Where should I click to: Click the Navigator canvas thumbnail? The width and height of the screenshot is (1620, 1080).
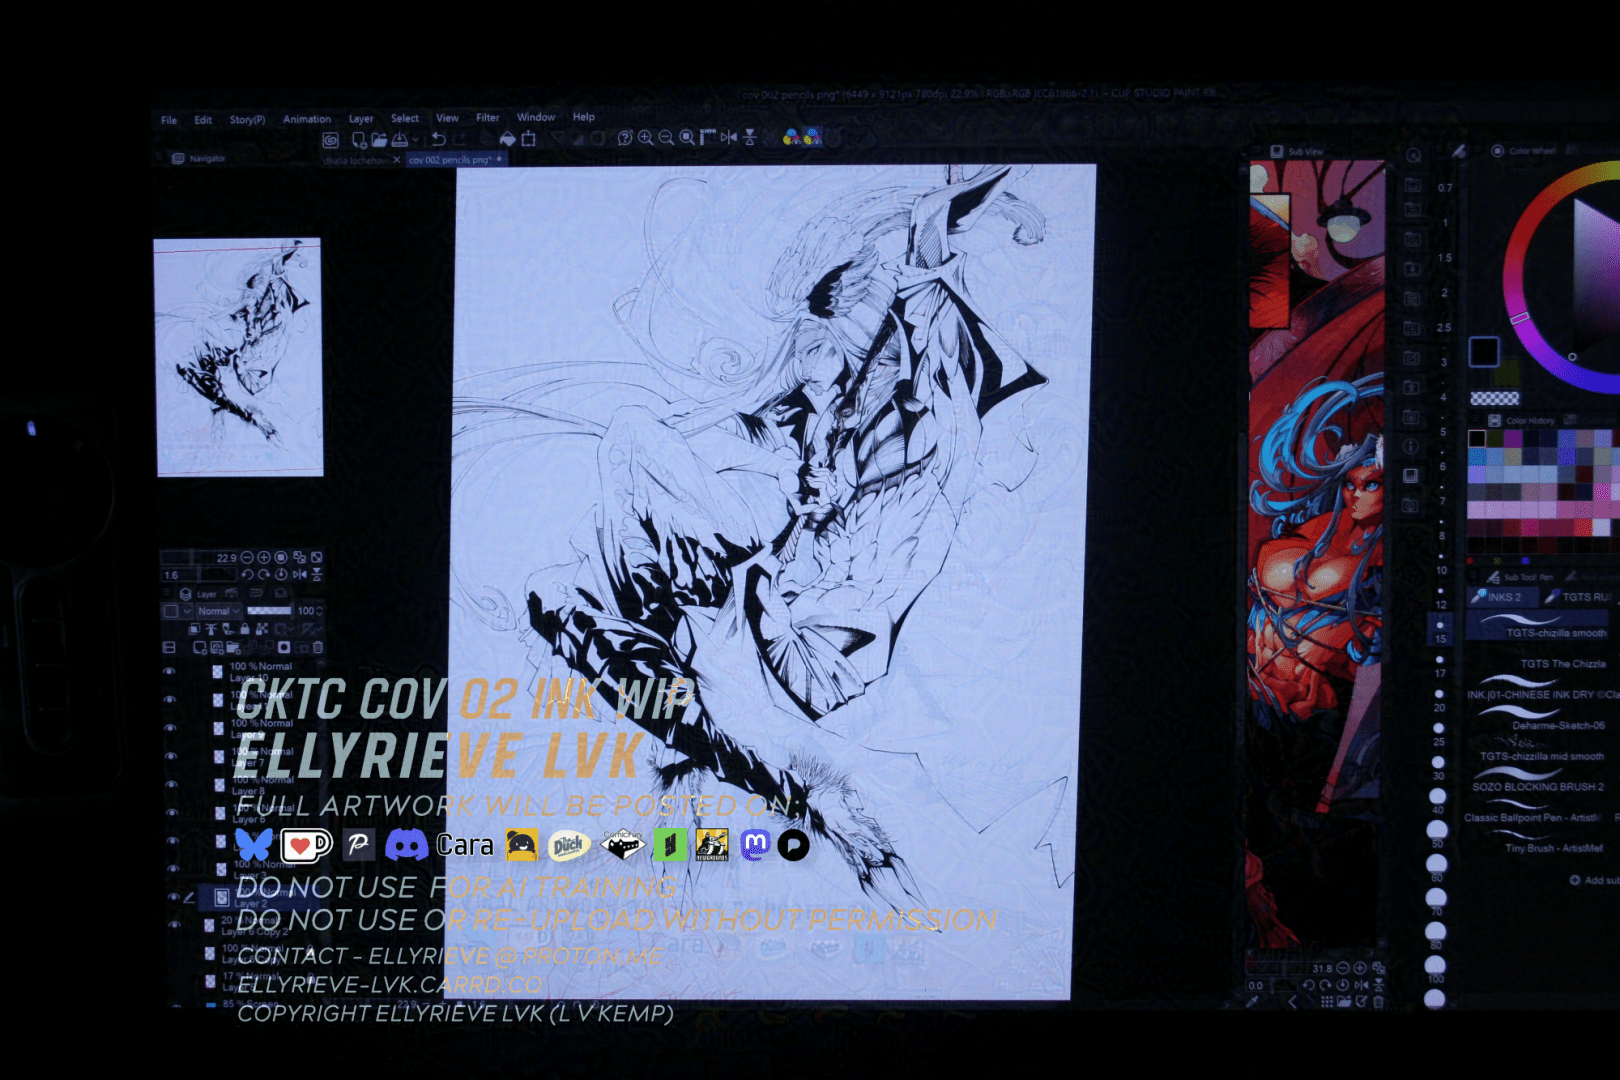pos(239,357)
